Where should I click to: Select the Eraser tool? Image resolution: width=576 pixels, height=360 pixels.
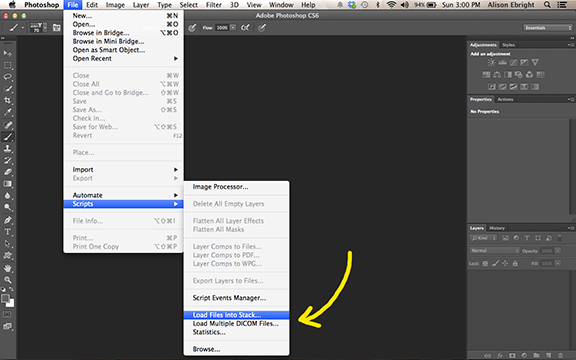coord(7,172)
